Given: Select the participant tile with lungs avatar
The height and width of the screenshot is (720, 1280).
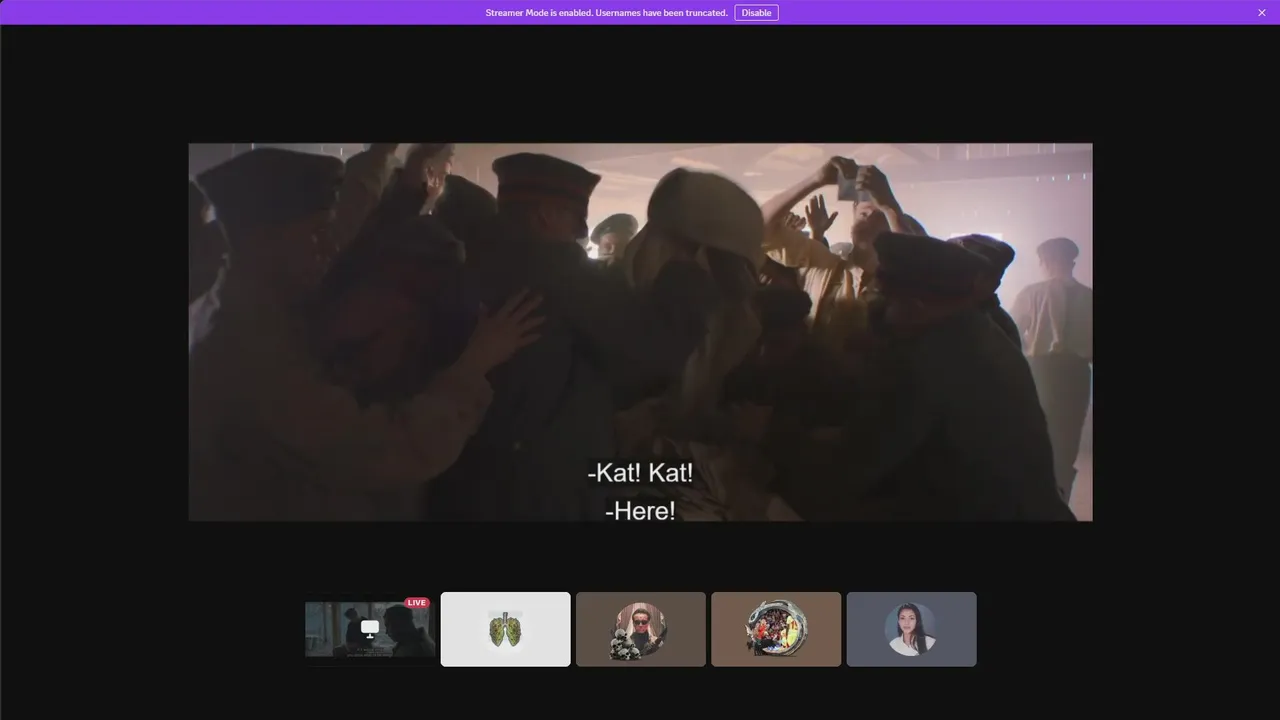Looking at the screenshot, I should [506, 629].
